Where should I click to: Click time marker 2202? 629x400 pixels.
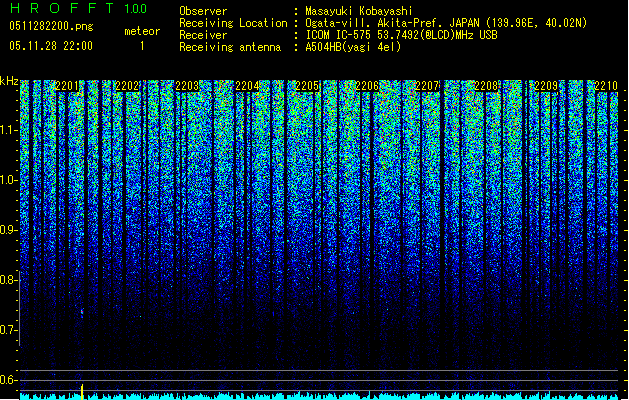coord(127,86)
